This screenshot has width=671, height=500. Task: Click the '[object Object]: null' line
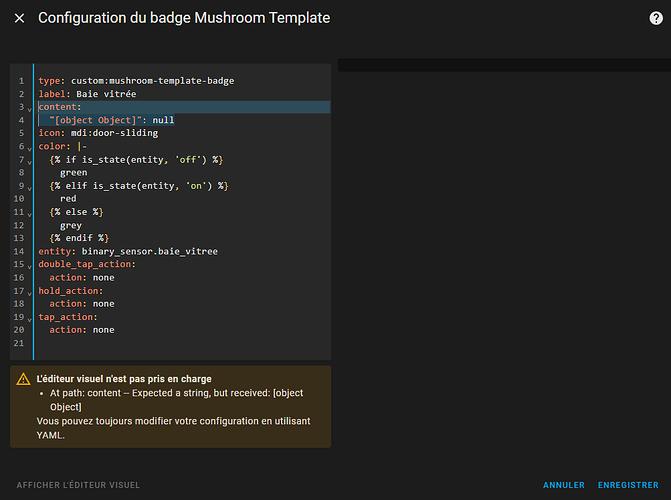(x=112, y=120)
